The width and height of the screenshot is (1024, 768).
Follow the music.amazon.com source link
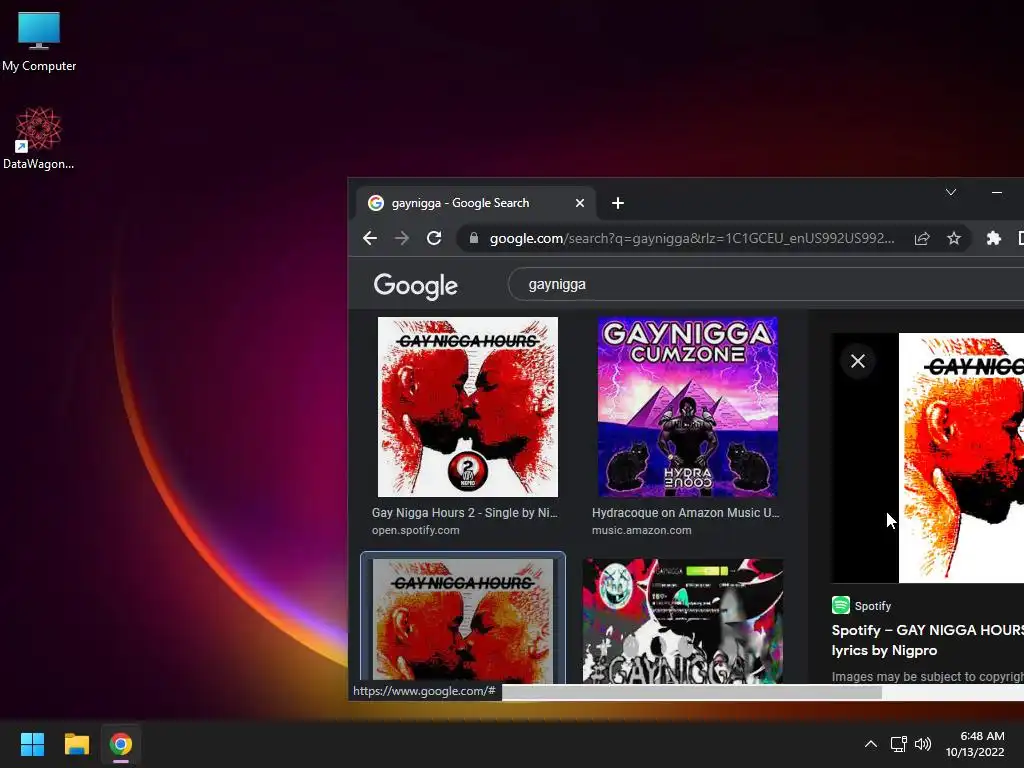point(641,530)
